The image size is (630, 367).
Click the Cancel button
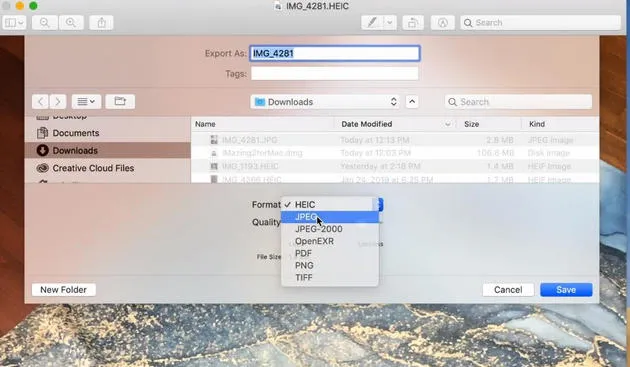click(x=508, y=290)
